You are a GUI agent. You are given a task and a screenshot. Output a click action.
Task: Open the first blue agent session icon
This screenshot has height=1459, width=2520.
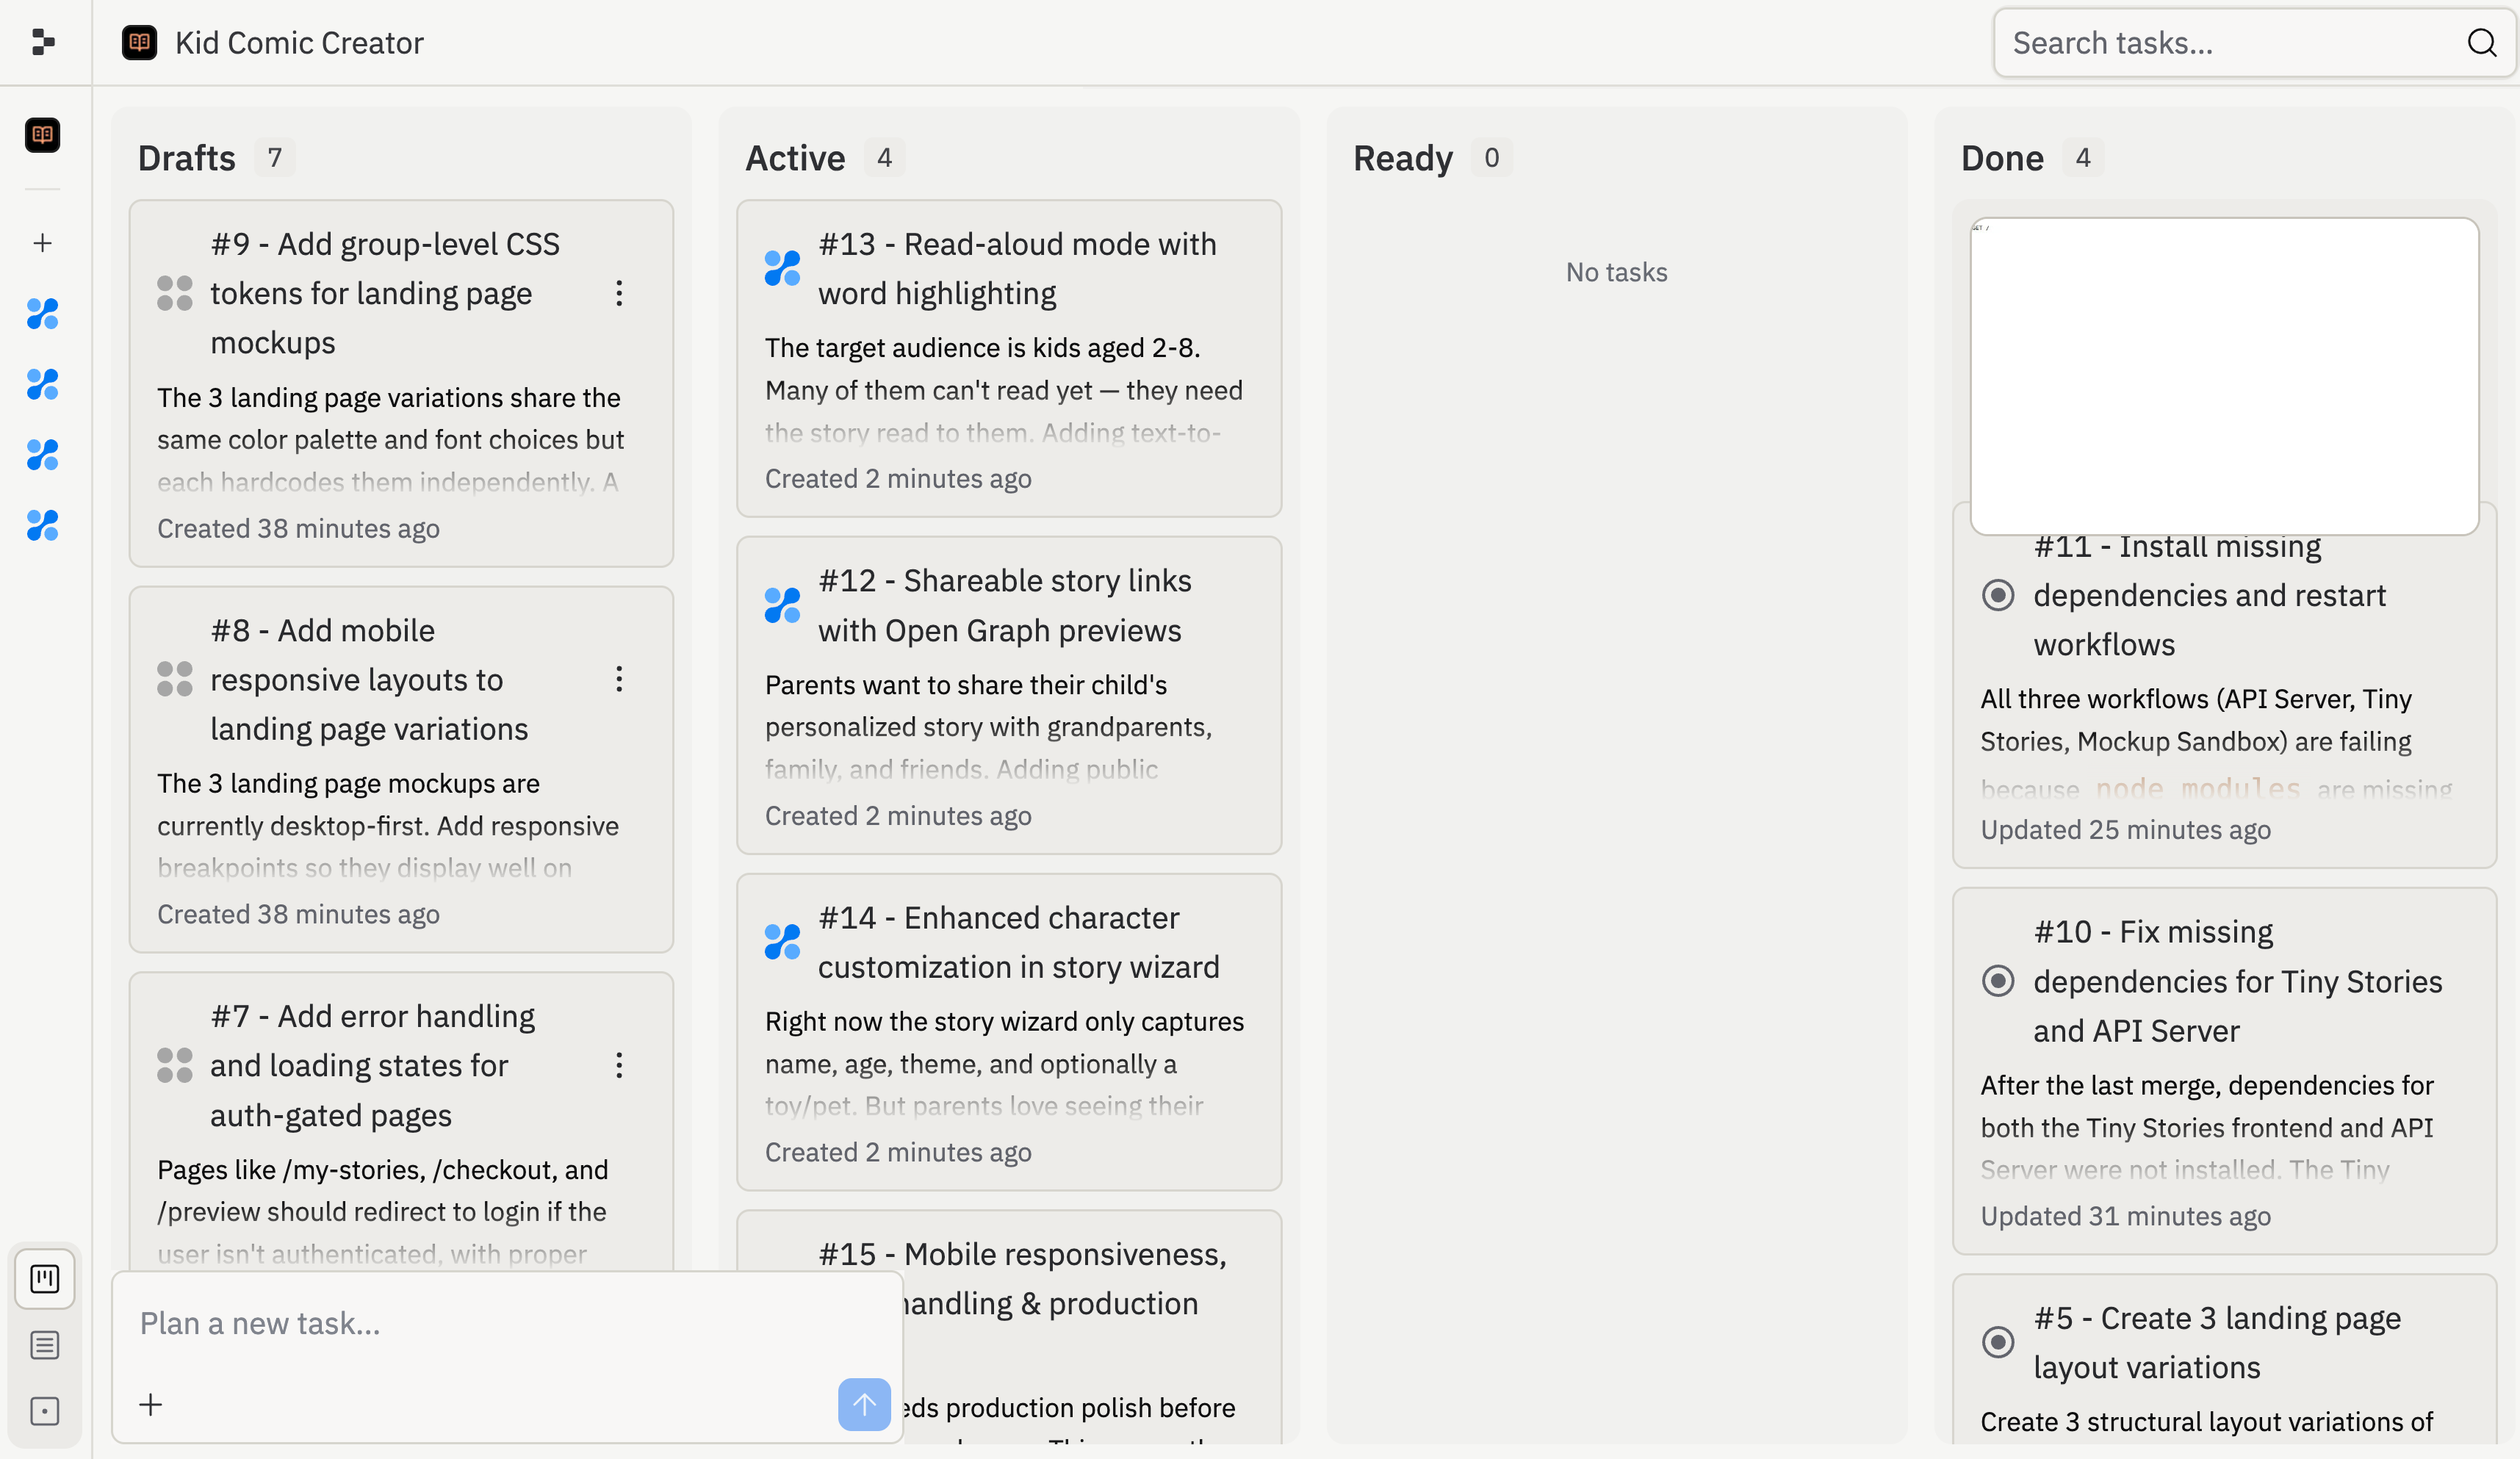pos(42,314)
